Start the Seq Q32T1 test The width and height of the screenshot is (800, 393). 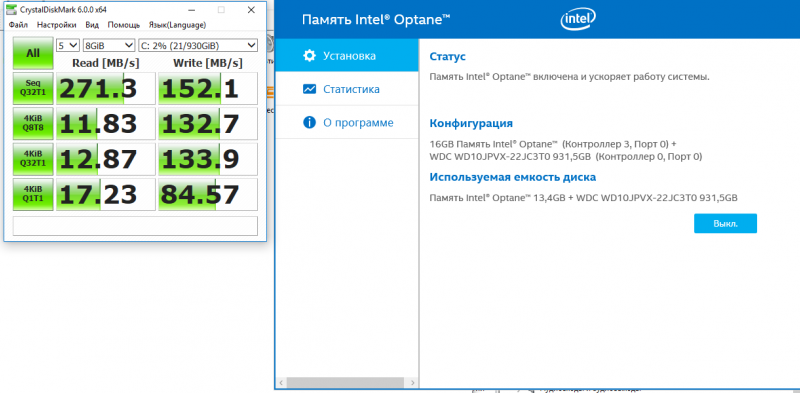tap(33, 87)
